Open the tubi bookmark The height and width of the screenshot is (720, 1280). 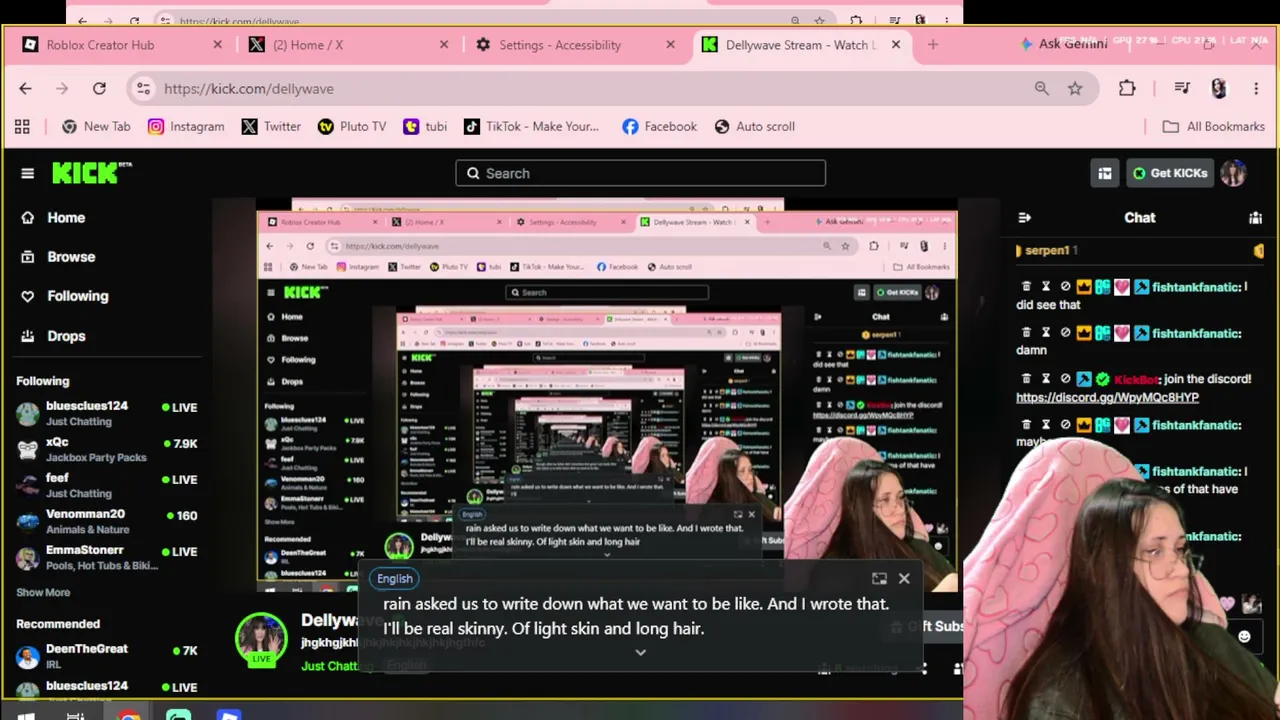pyautogui.click(x=425, y=126)
